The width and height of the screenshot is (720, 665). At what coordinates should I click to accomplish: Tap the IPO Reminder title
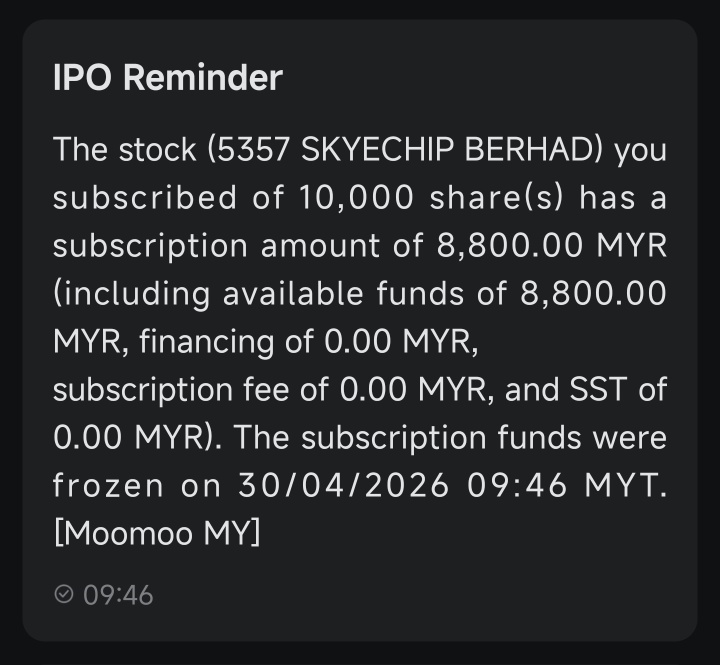[168, 77]
